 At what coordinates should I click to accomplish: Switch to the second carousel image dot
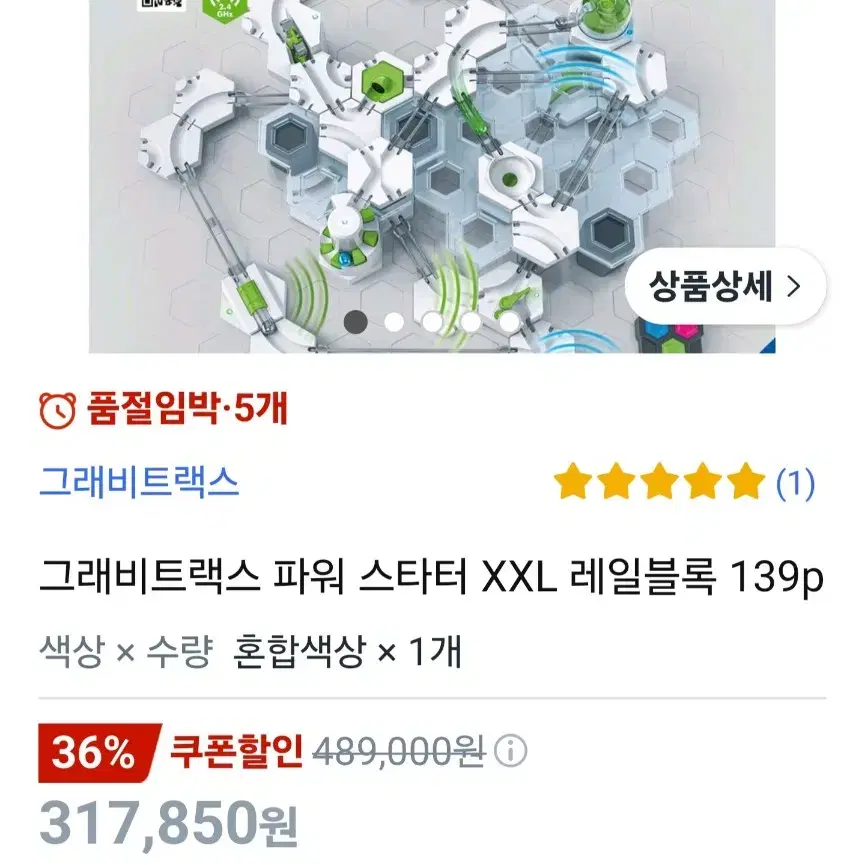click(394, 322)
